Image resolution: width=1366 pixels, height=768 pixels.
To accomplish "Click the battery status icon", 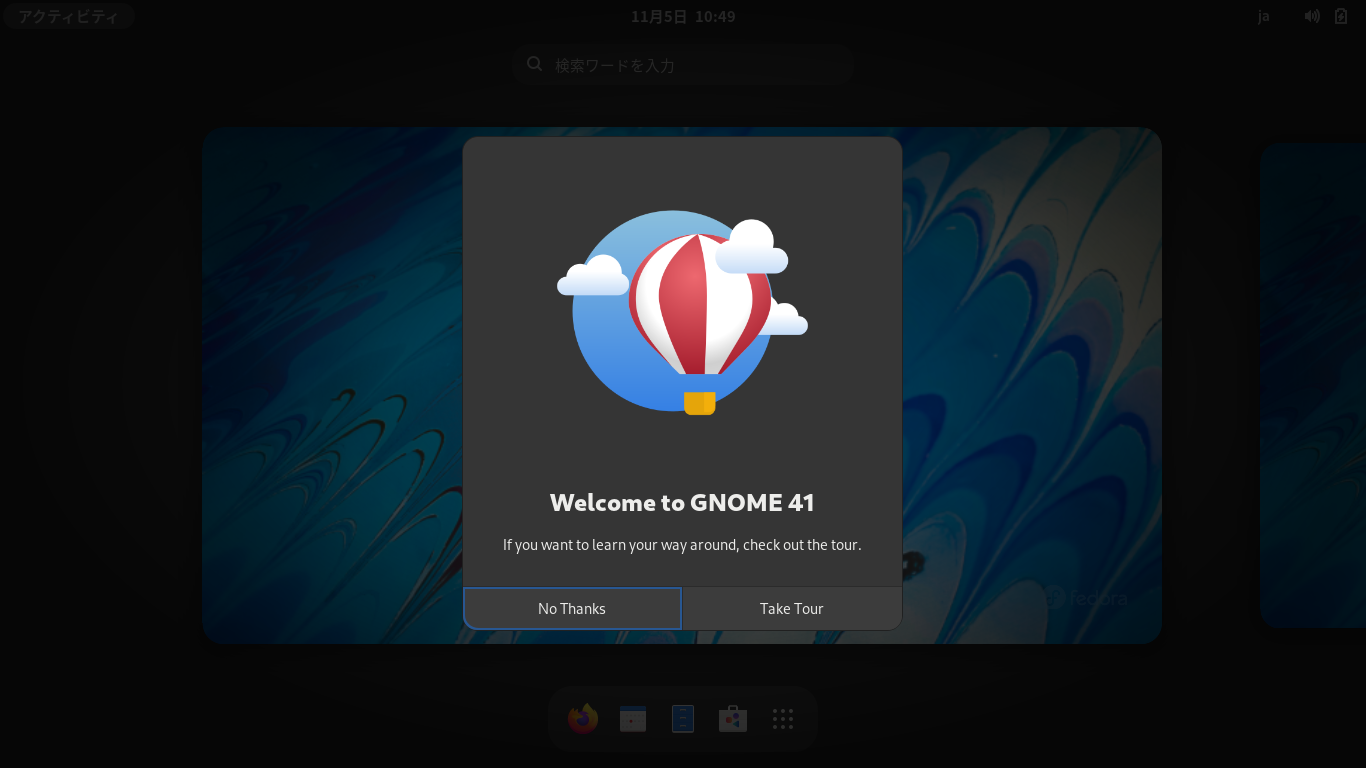I will pyautogui.click(x=1341, y=16).
